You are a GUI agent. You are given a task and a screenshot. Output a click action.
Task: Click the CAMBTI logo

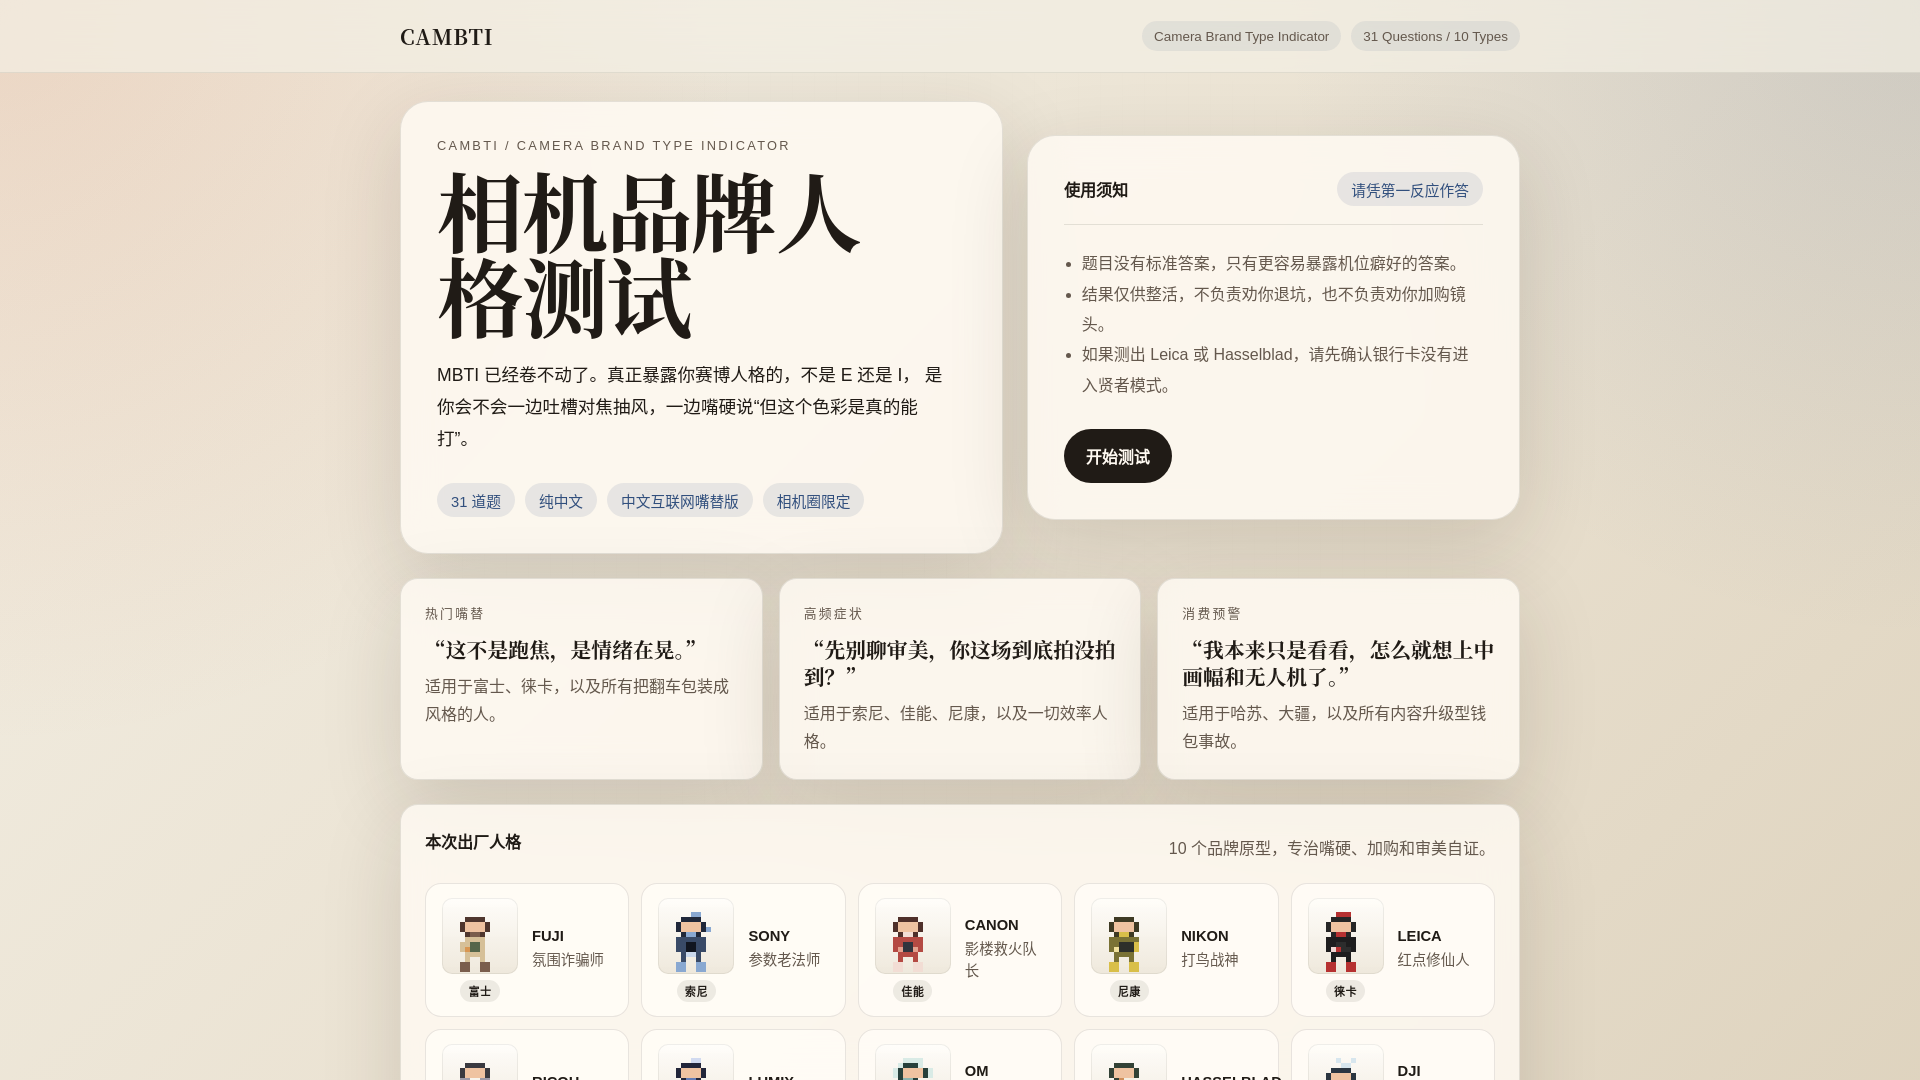(x=446, y=37)
